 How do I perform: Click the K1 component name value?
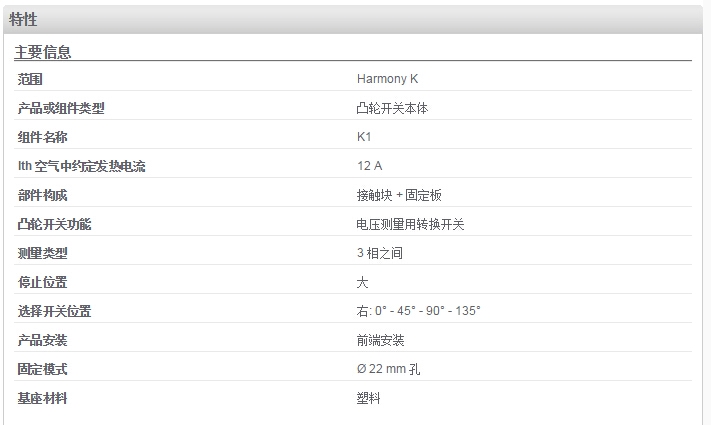[x=364, y=137]
